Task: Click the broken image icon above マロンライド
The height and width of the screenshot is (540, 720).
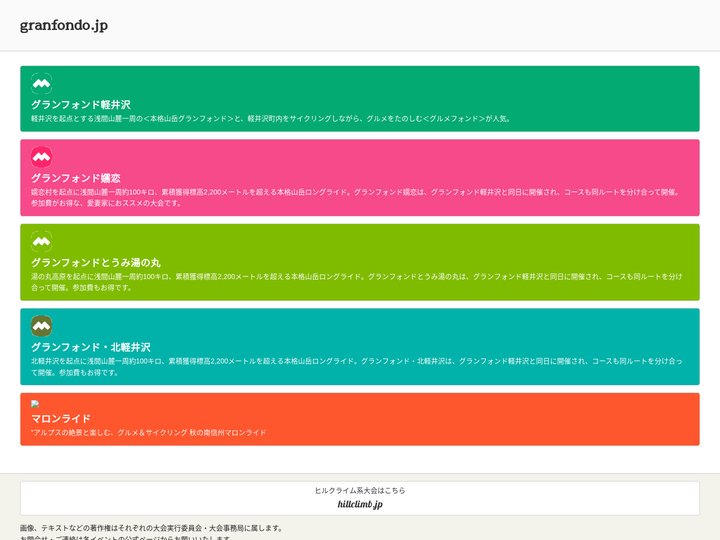Action: pyautogui.click(x=35, y=404)
